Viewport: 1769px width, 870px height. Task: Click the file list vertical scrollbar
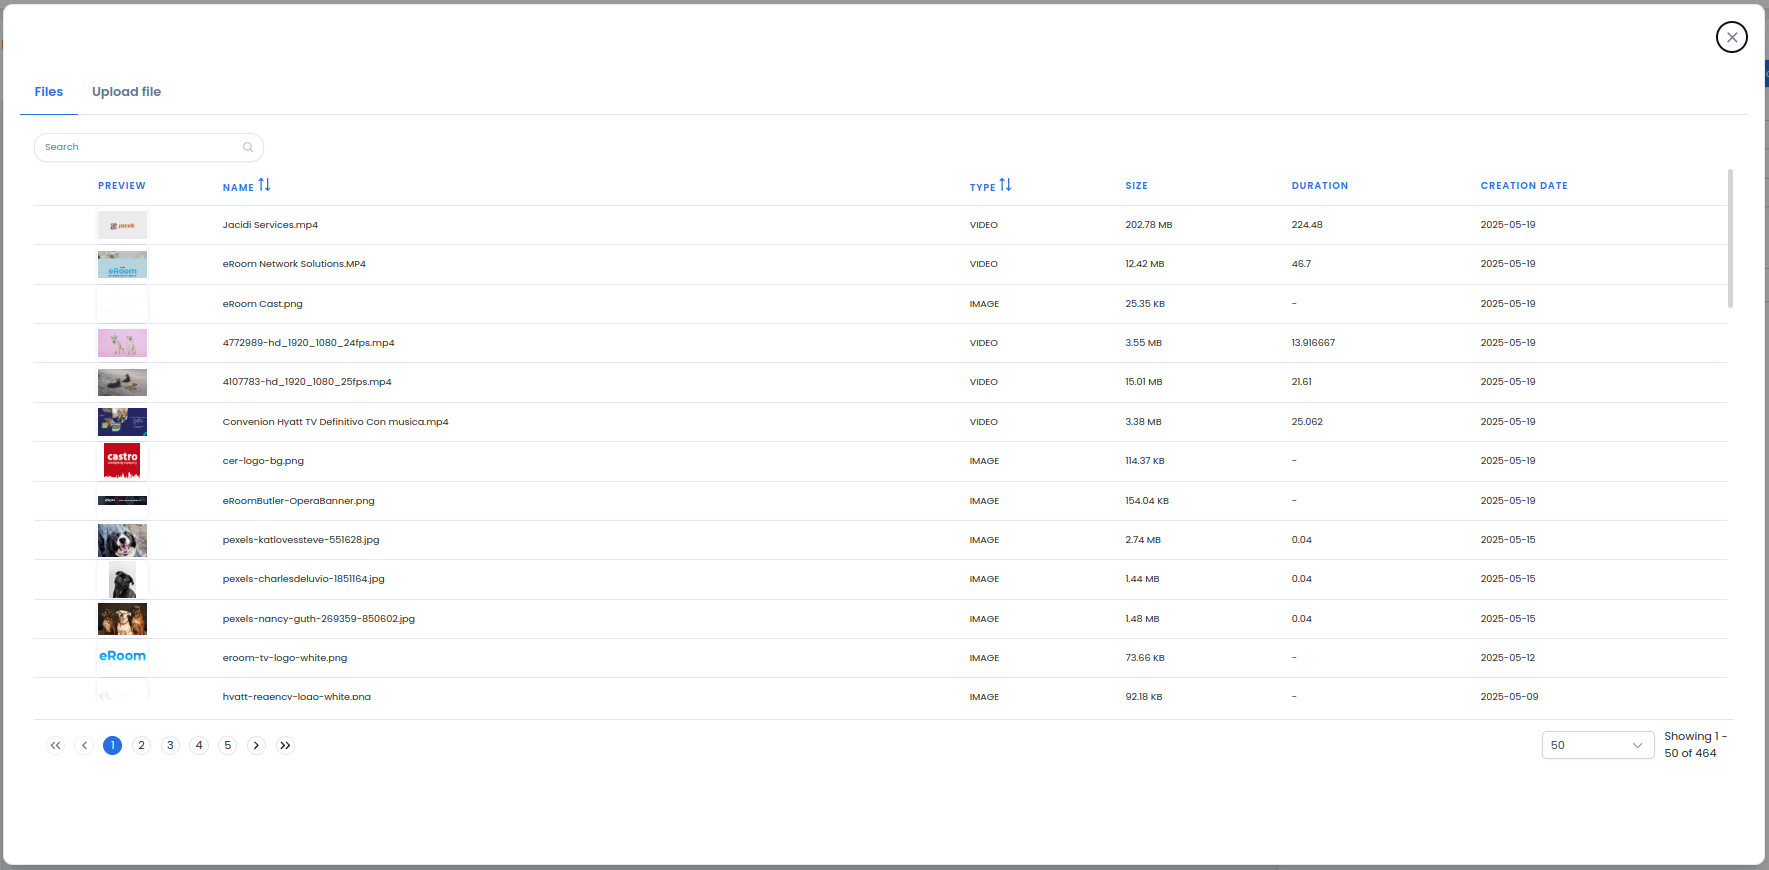coord(1730,238)
